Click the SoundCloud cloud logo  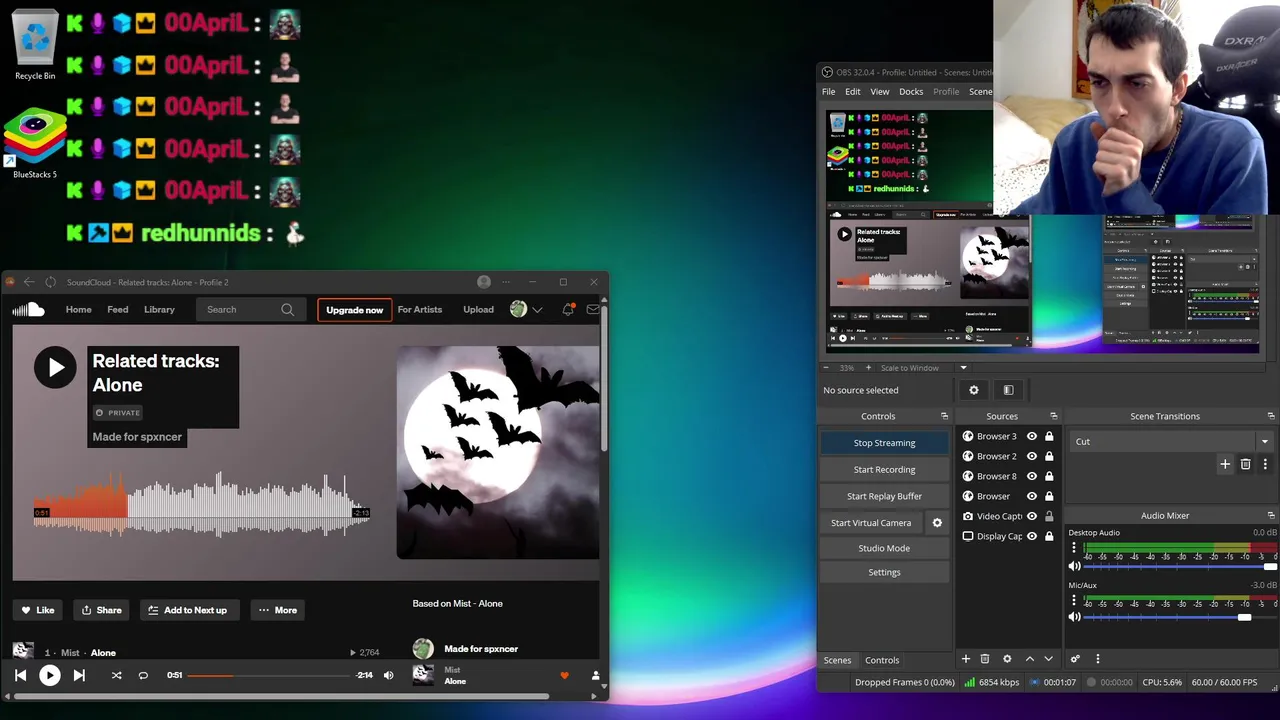pos(28,310)
